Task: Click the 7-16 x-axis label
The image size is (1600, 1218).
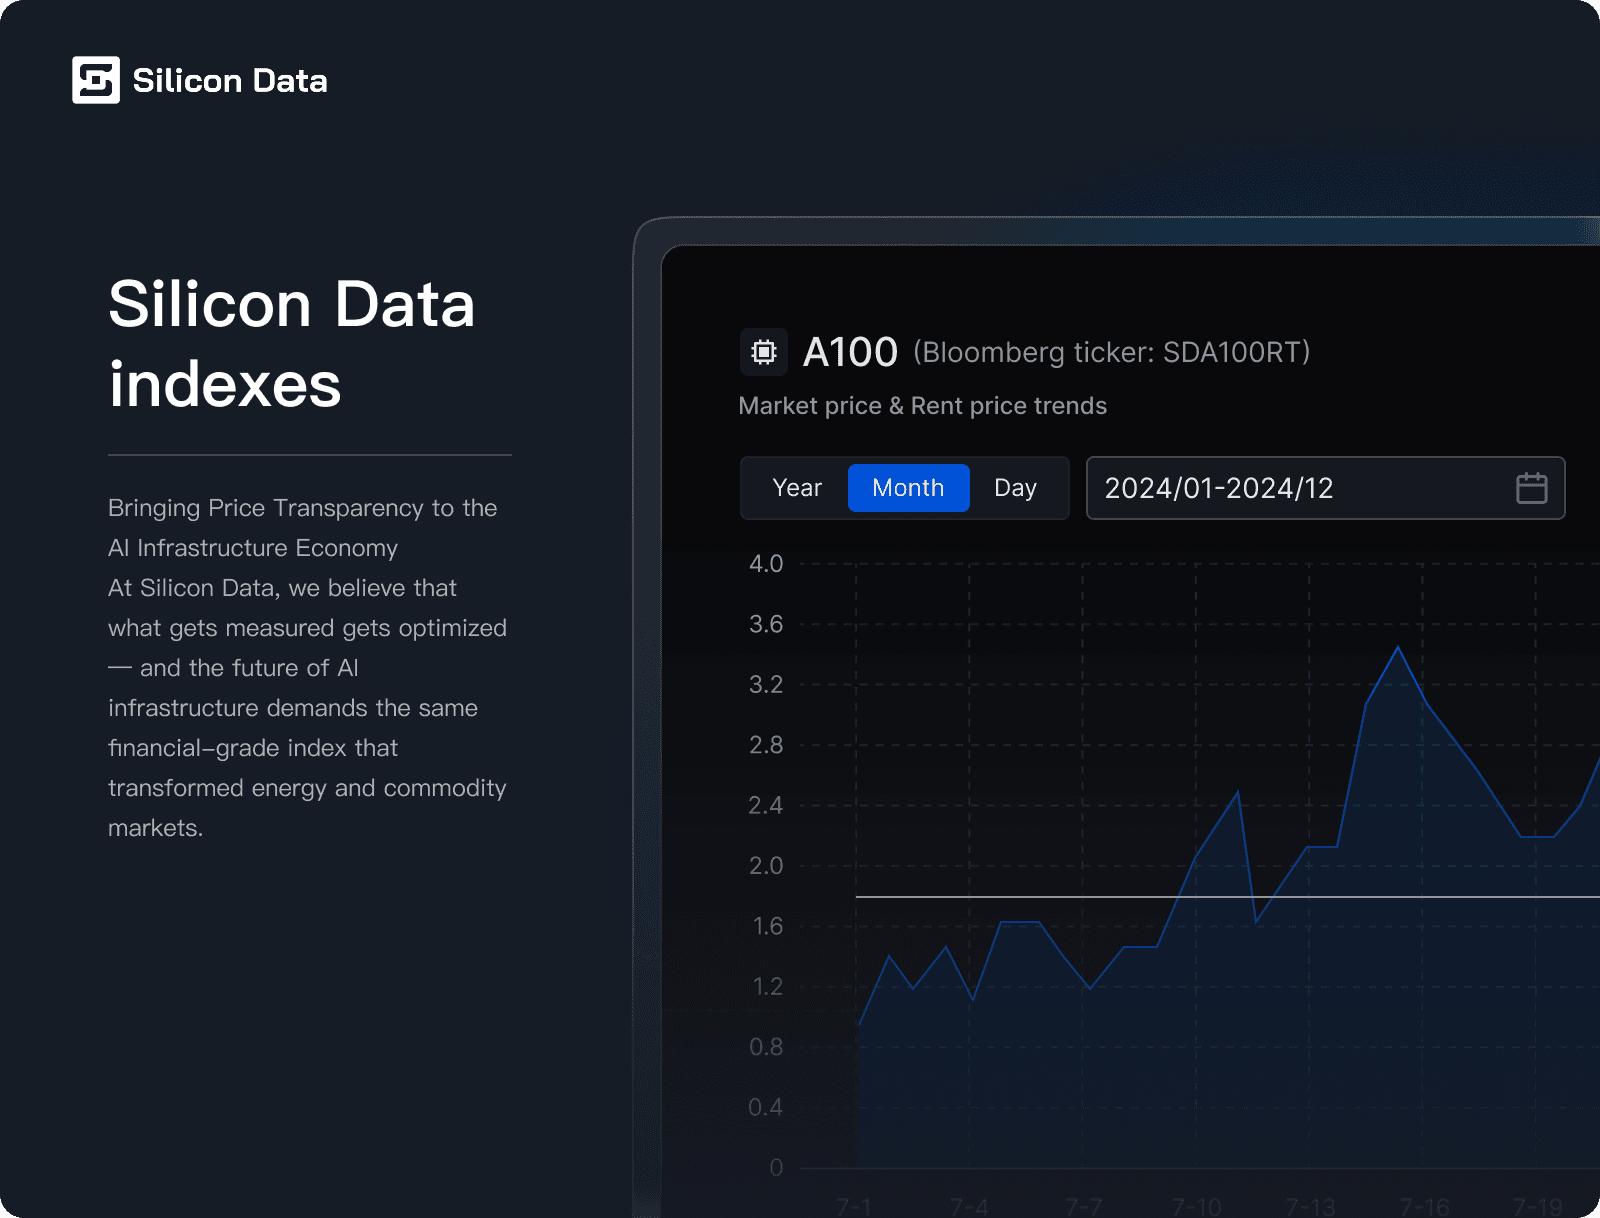Action: click(1424, 1207)
